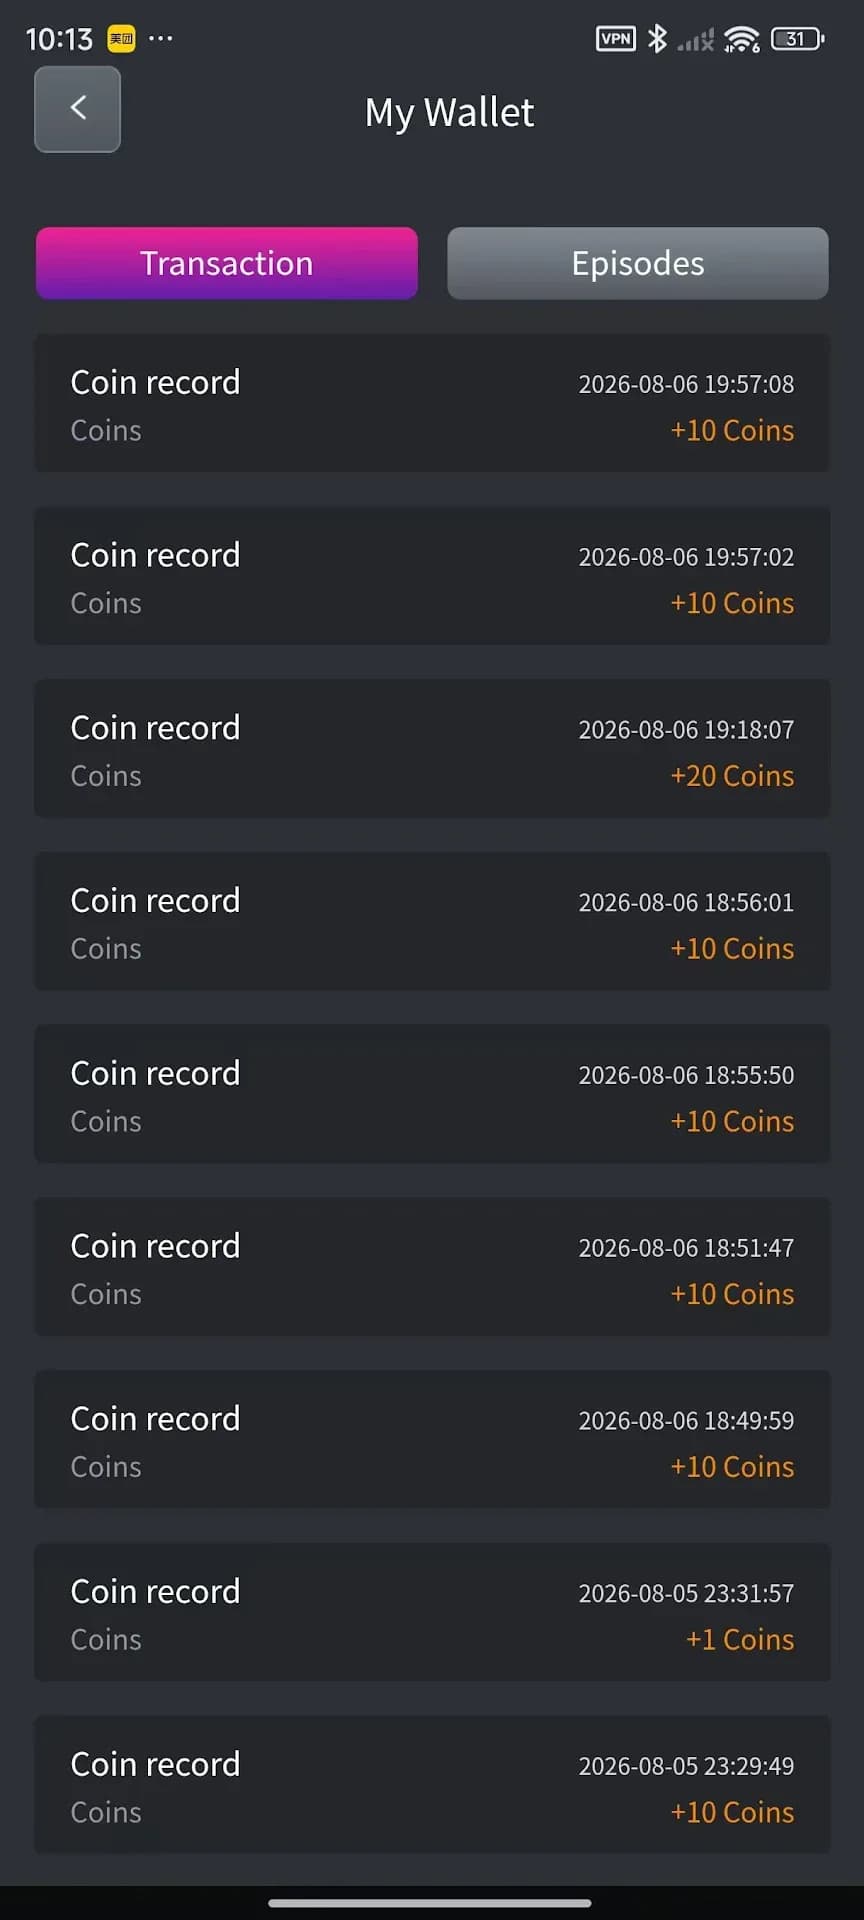Tap the three-dot notification overflow icon
This screenshot has width=864, height=1920.
[161, 39]
